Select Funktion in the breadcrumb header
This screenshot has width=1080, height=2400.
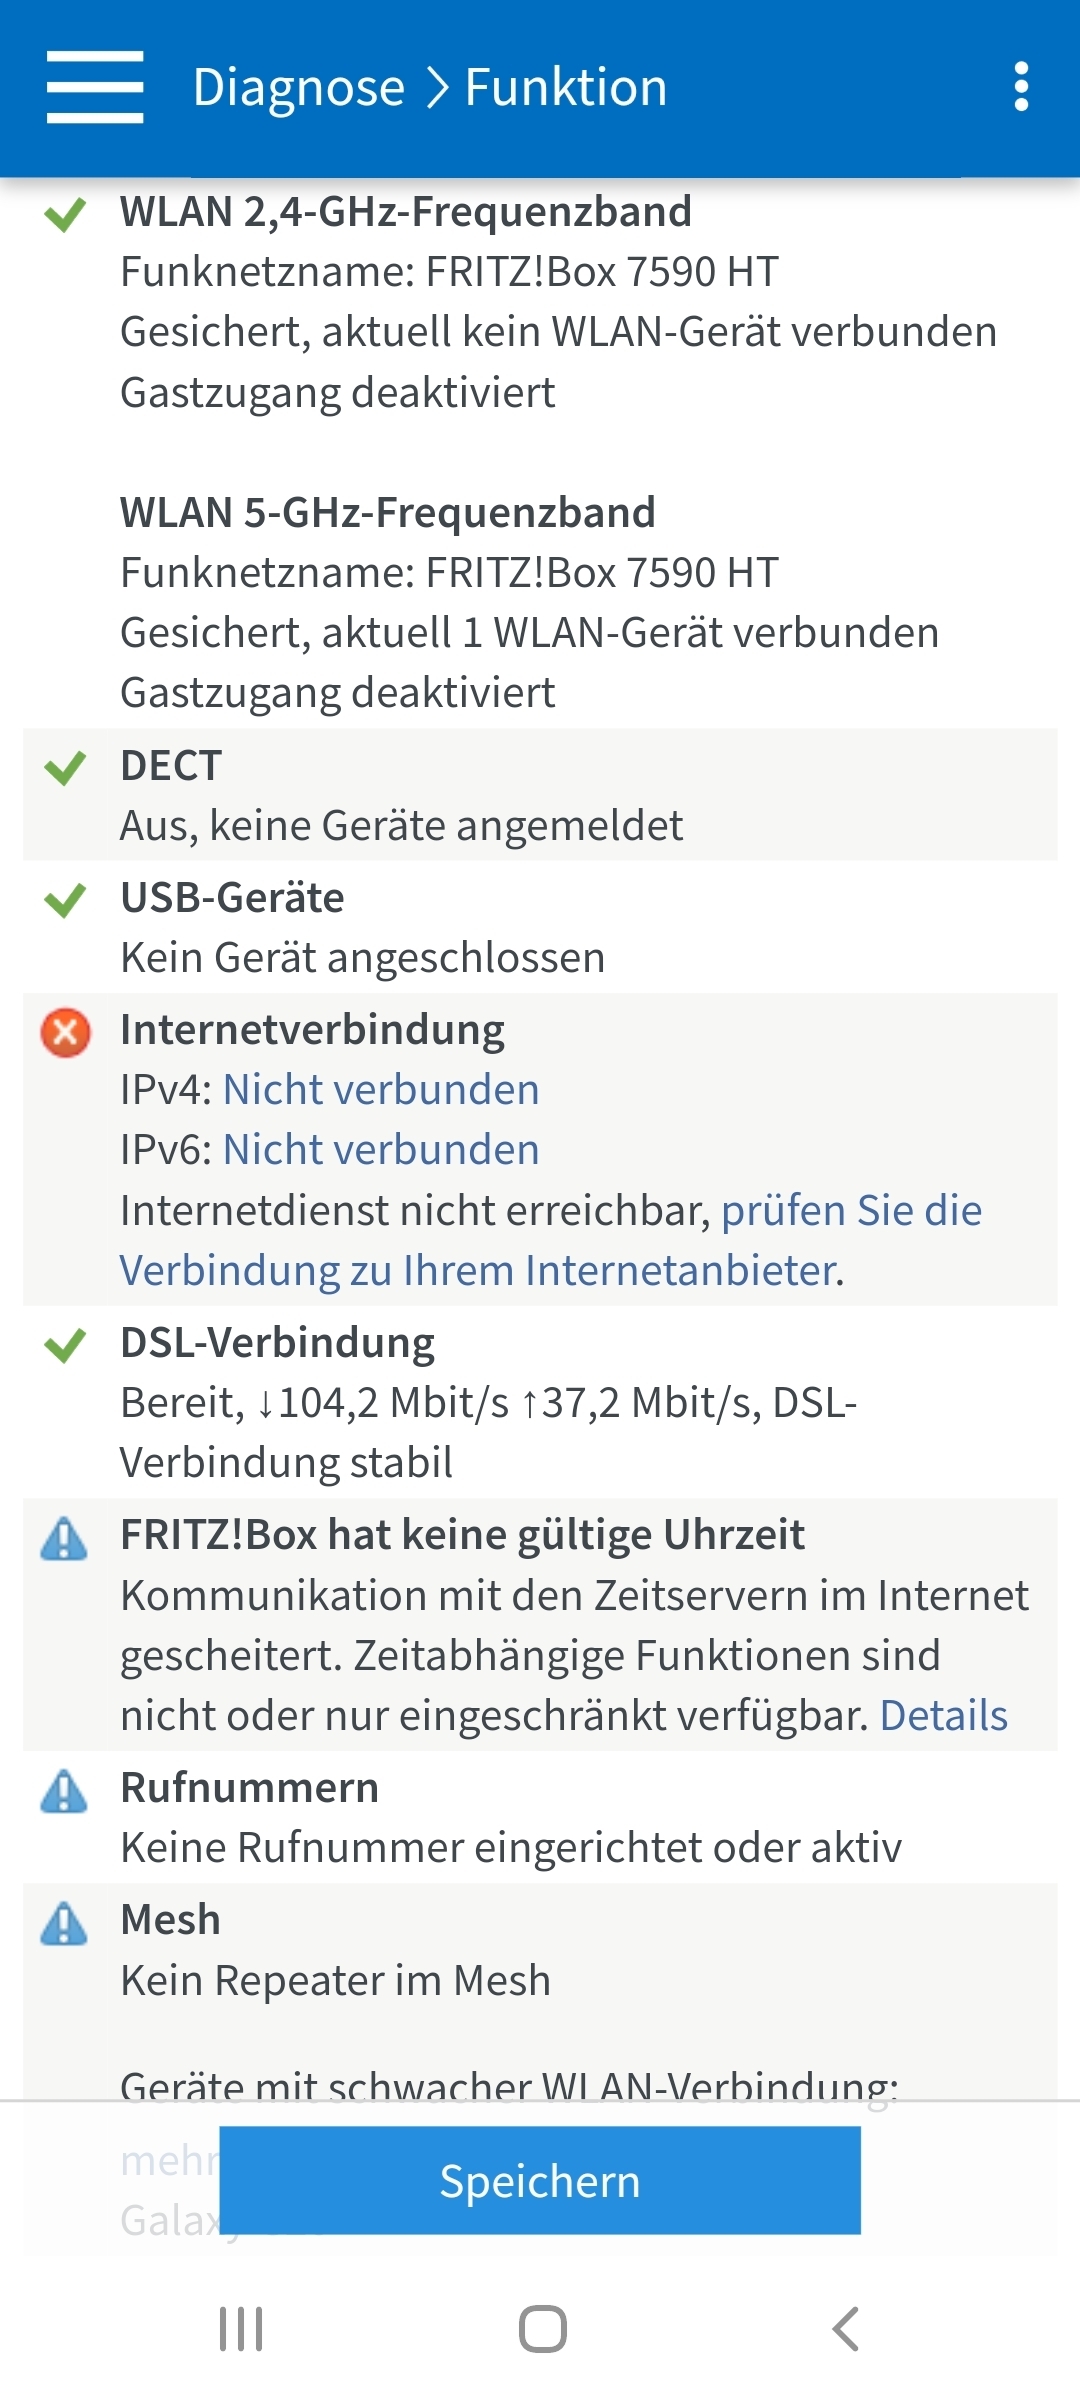(x=566, y=87)
